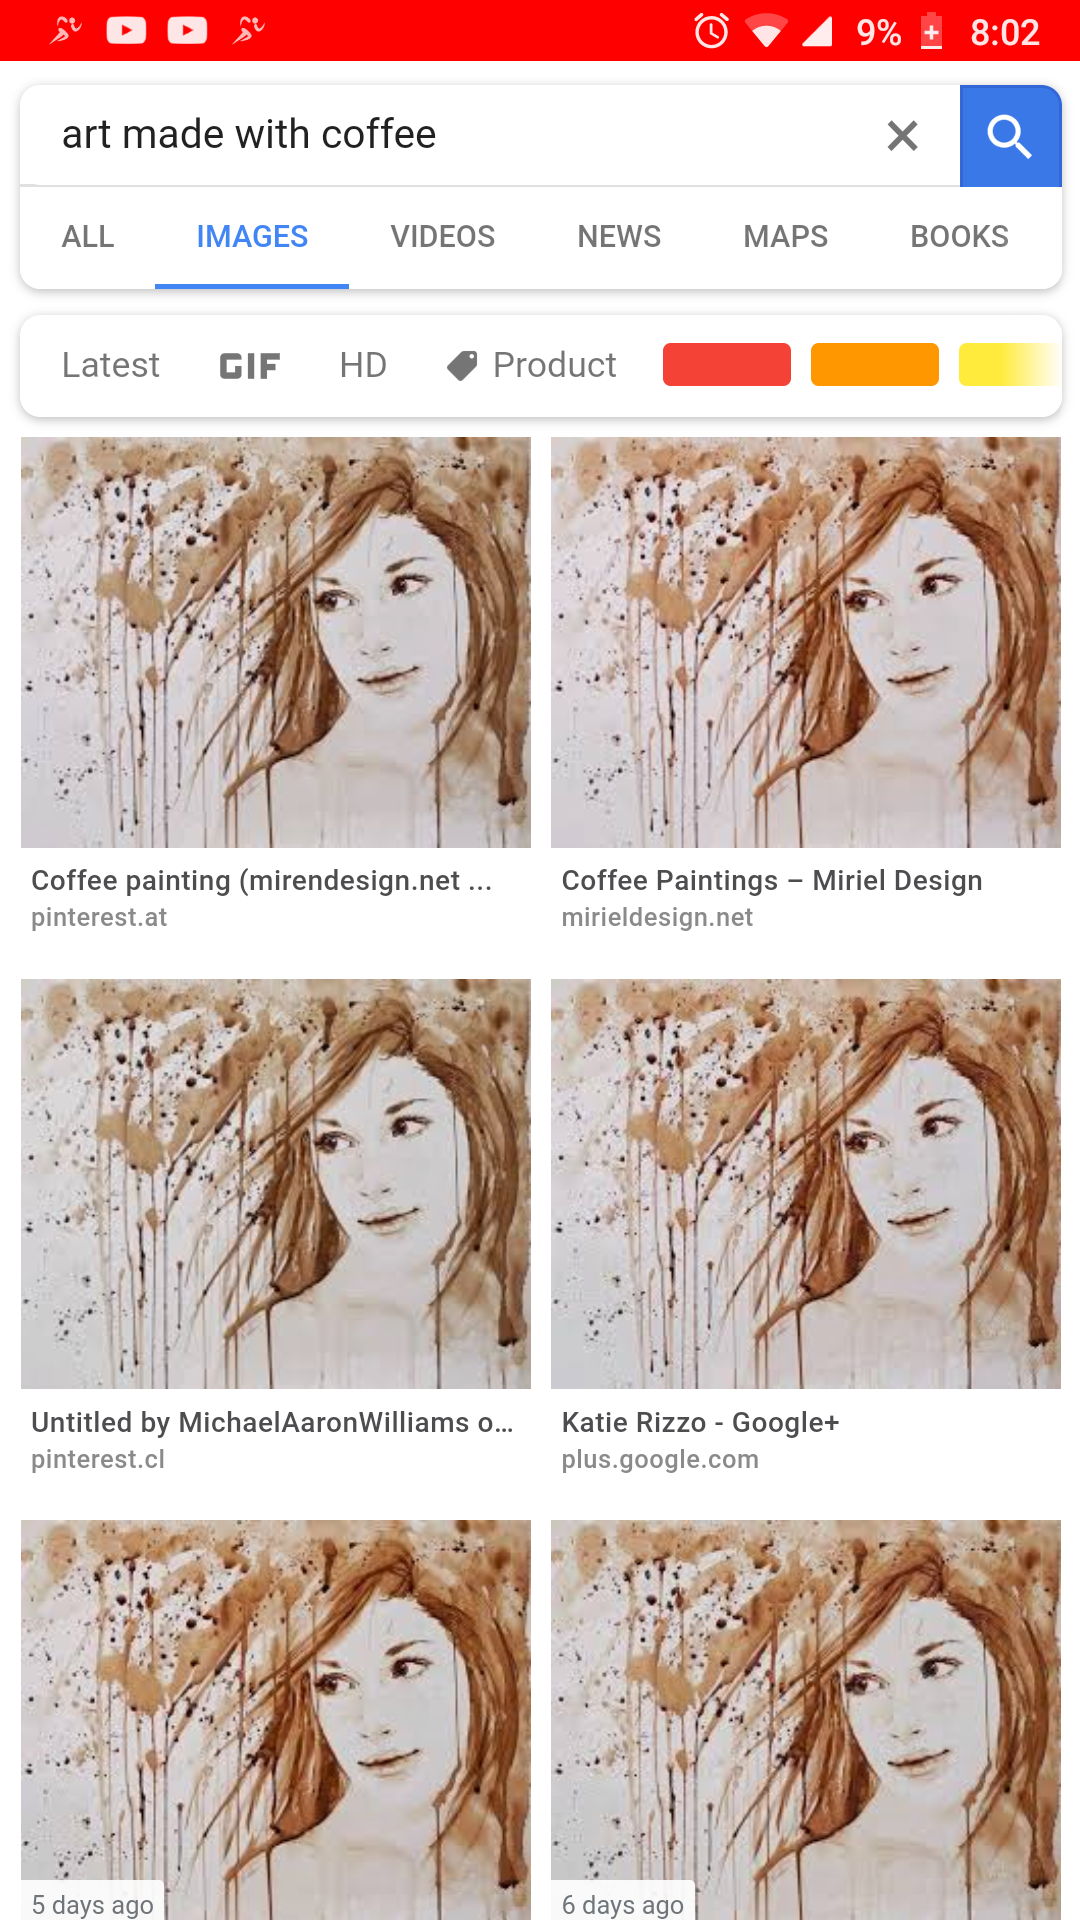Filter images by red color swatch
Image resolution: width=1080 pixels, height=1920 pixels.
click(x=727, y=364)
